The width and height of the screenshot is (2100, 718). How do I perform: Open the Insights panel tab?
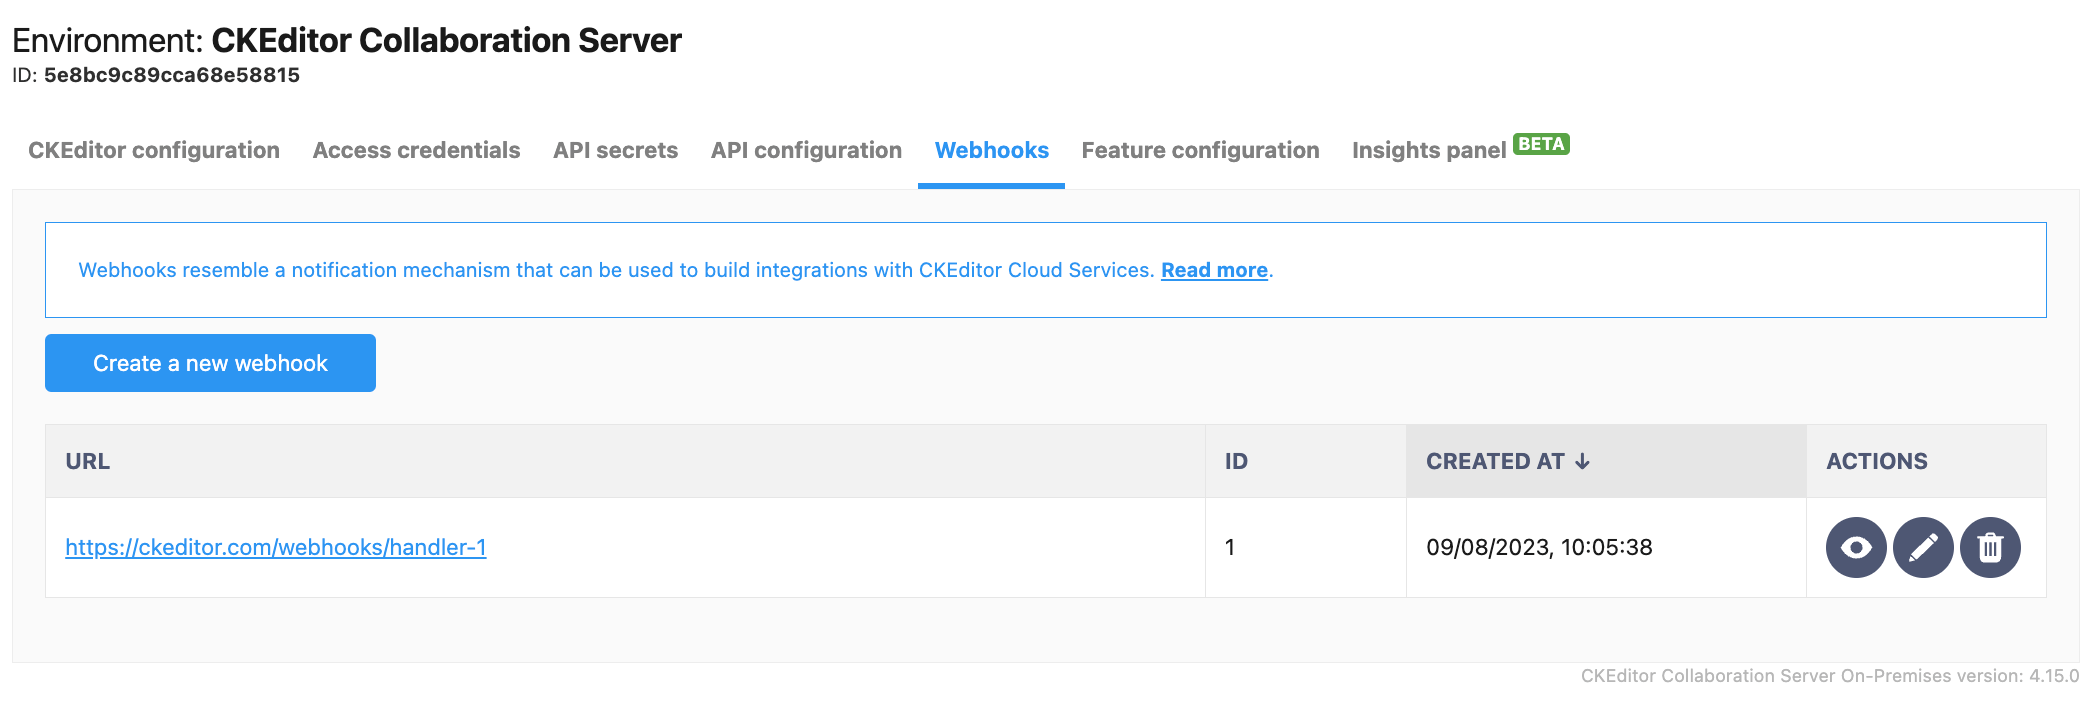pos(1429,150)
